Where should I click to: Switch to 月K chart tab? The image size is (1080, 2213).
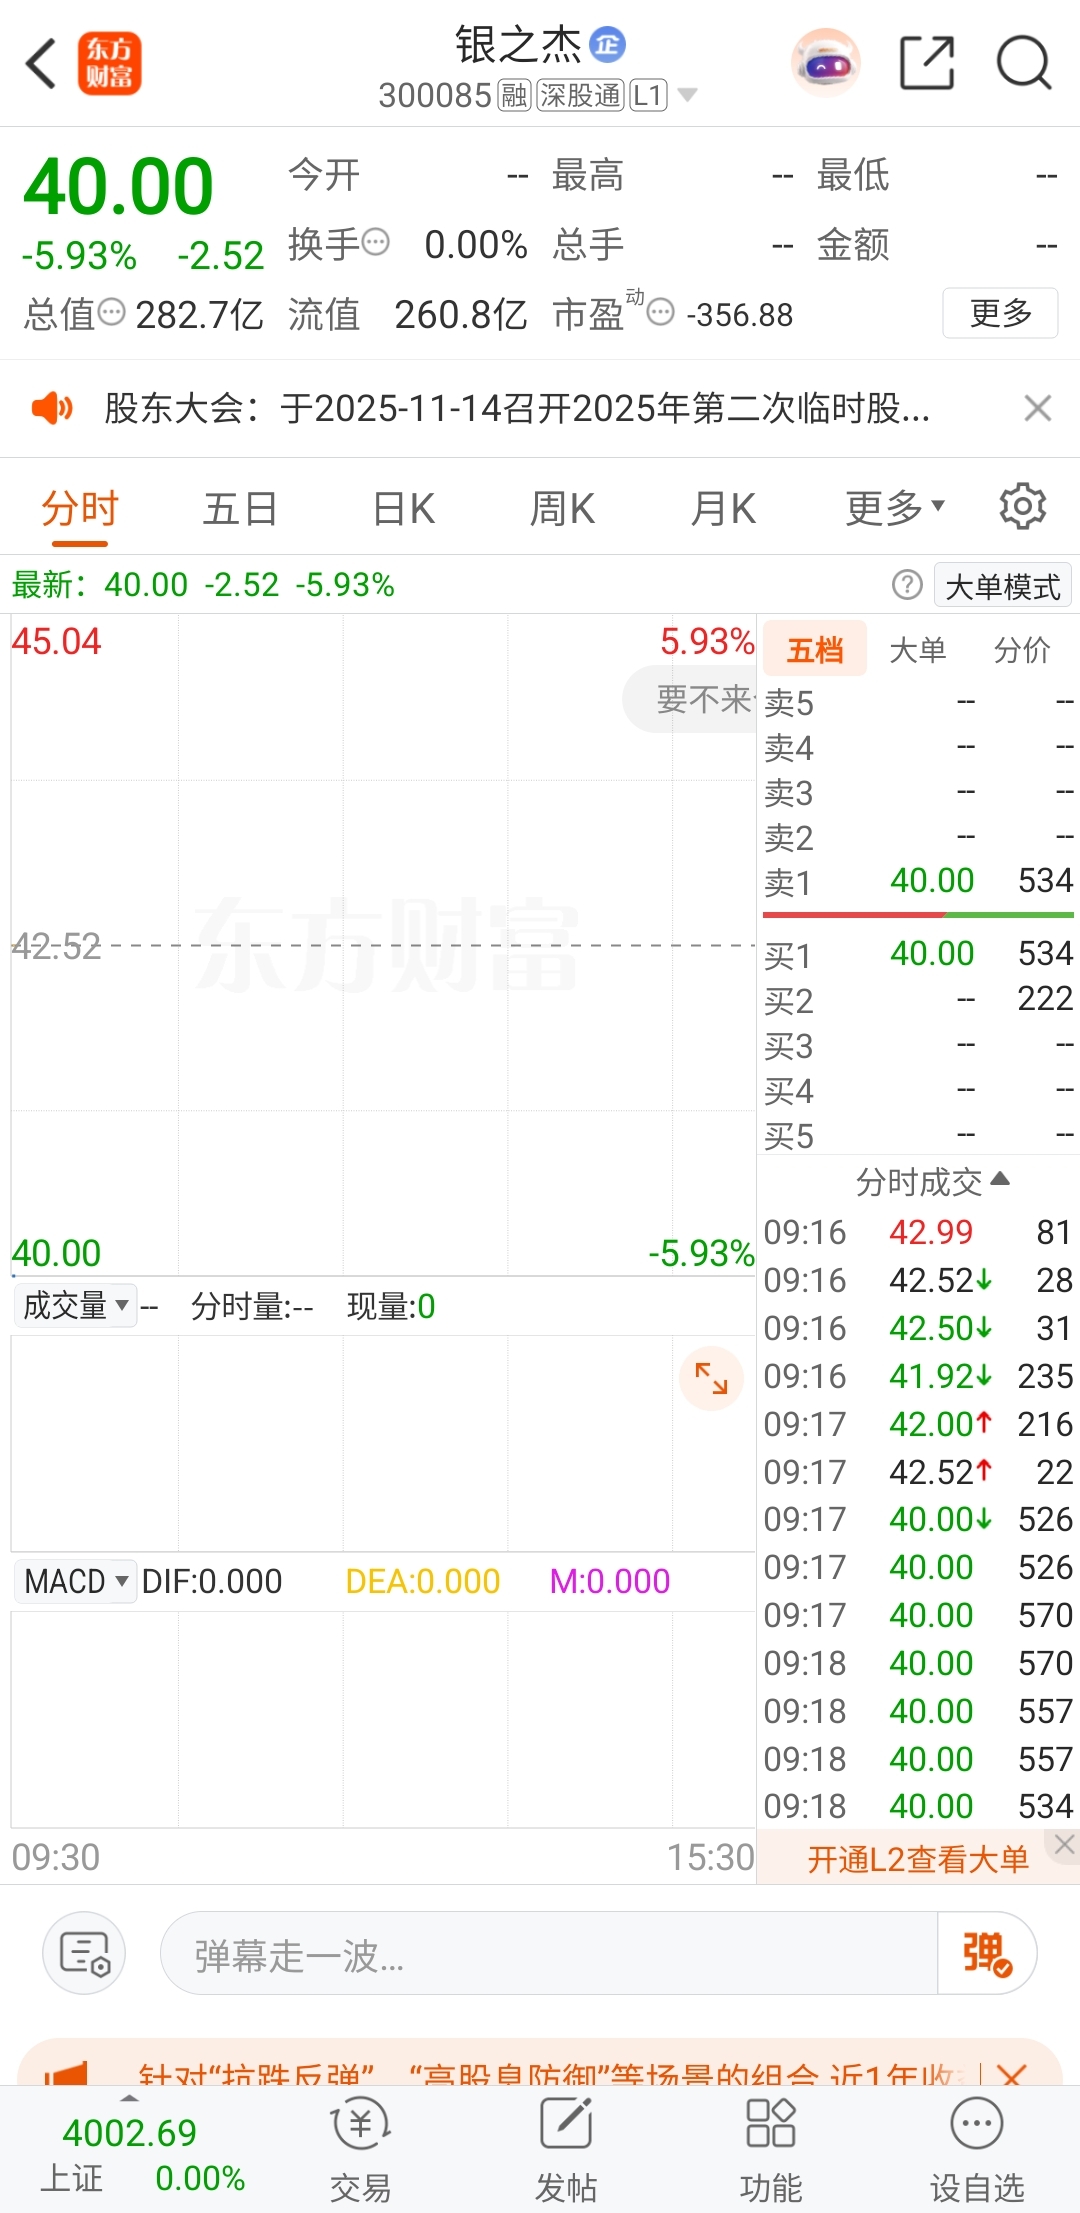coord(724,509)
